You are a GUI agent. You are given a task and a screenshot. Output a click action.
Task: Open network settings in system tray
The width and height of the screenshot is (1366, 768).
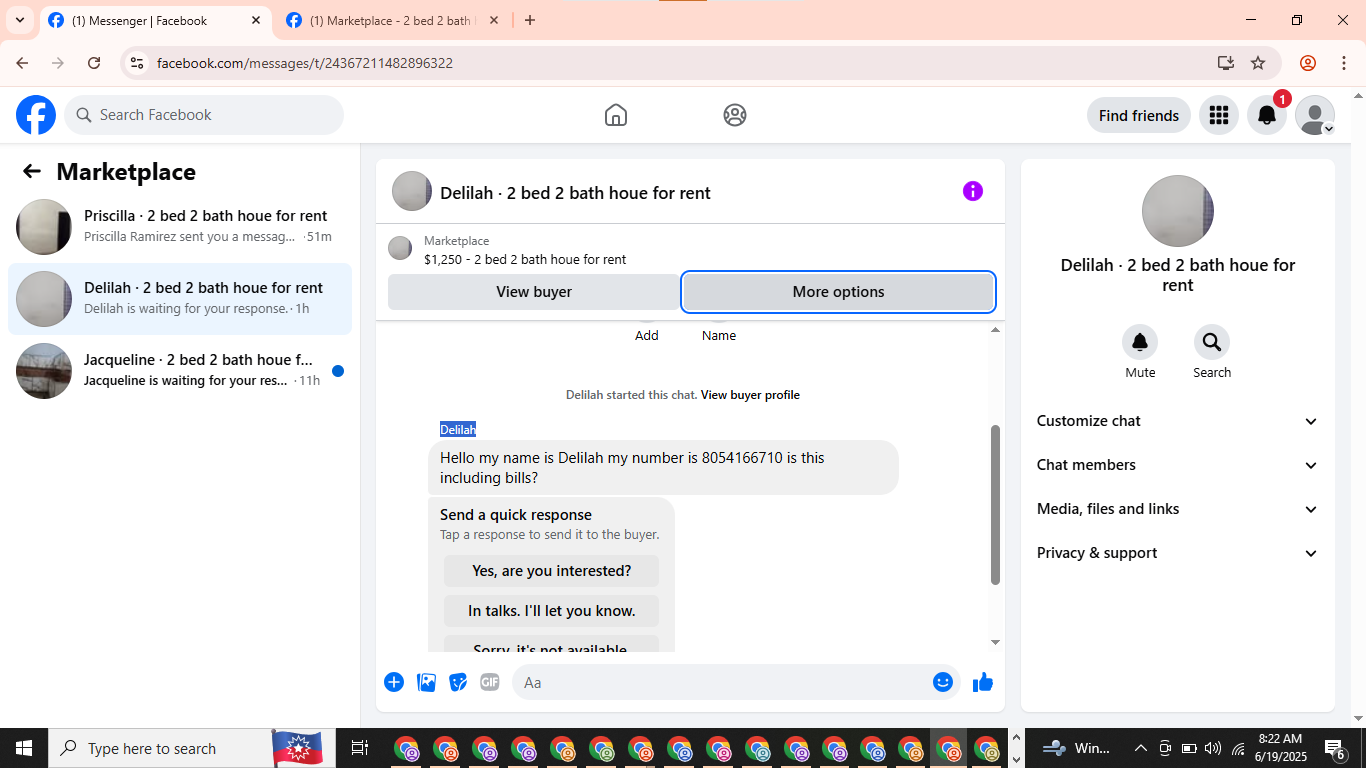point(1238,748)
